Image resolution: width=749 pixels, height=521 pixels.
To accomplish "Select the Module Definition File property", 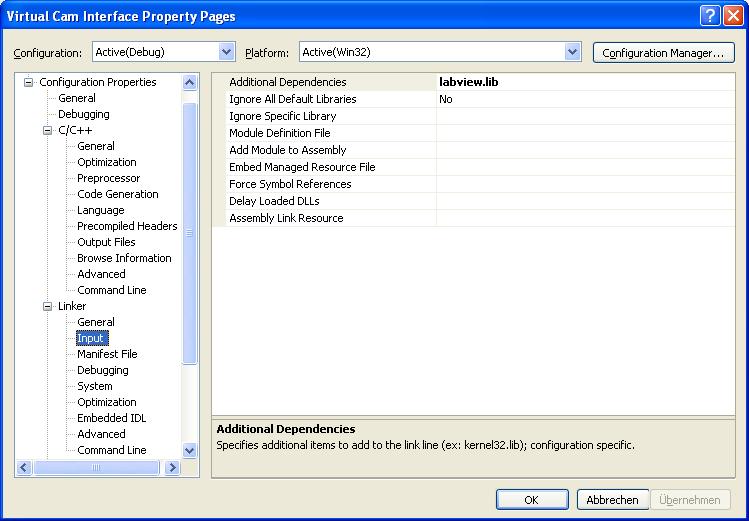I will click(x=279, y=133).
